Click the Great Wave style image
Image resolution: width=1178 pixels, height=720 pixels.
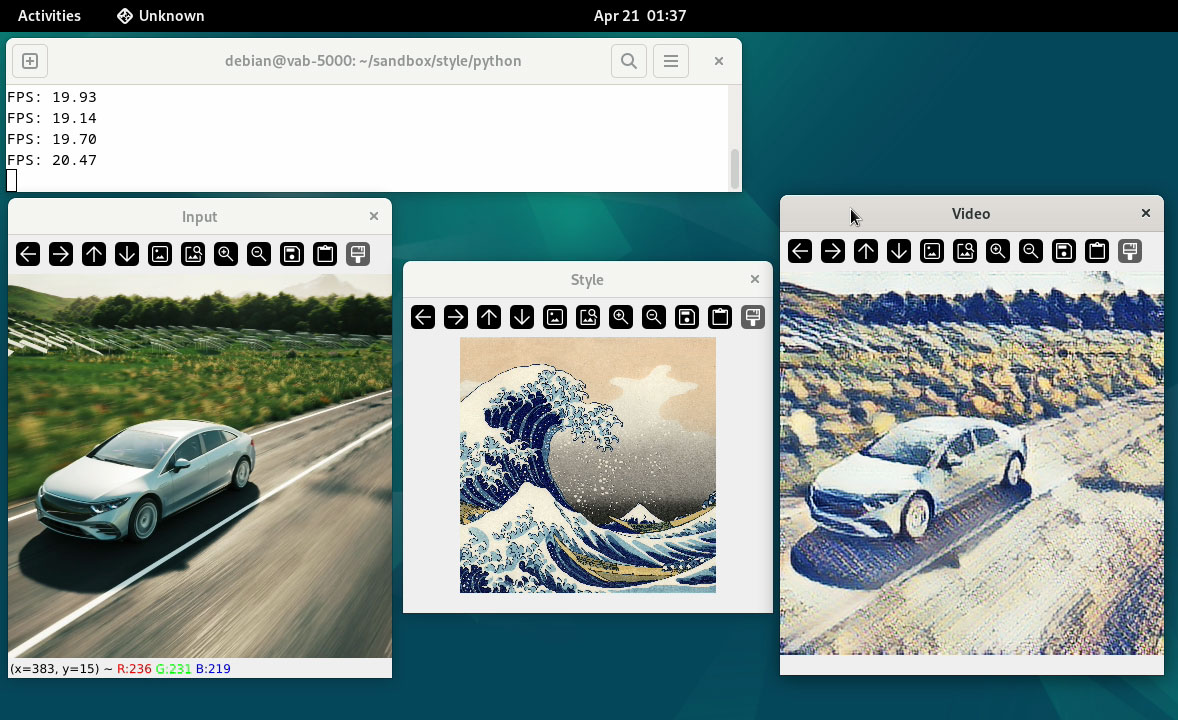coord(587,465)
